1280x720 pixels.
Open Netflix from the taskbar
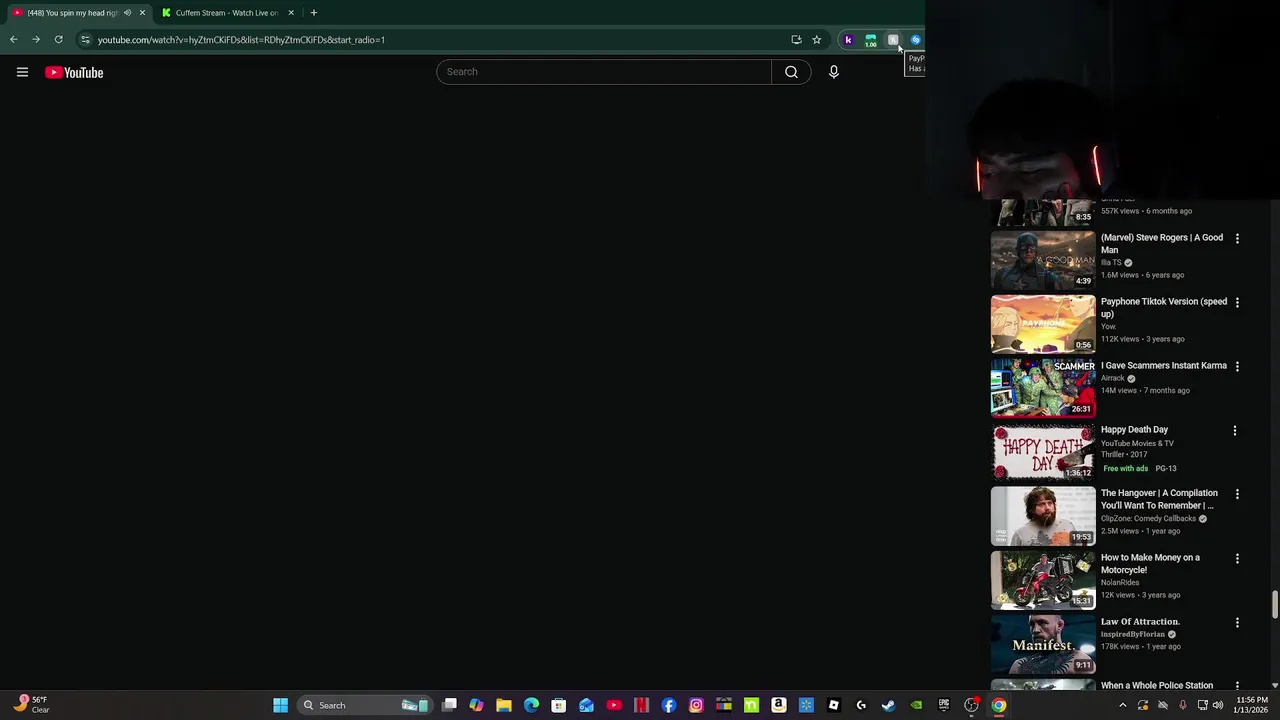641,705
